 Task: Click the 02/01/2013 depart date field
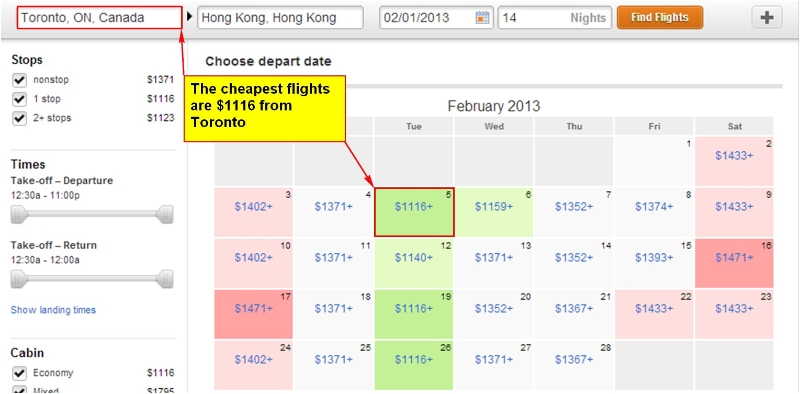tap(436, 18)
